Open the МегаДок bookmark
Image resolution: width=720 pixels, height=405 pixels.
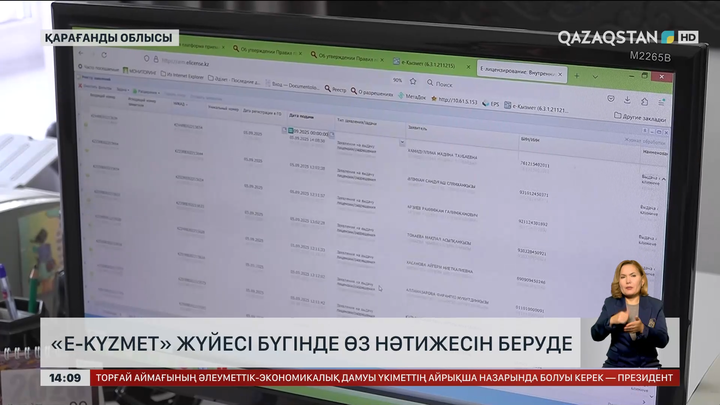[x=412, y=96]
